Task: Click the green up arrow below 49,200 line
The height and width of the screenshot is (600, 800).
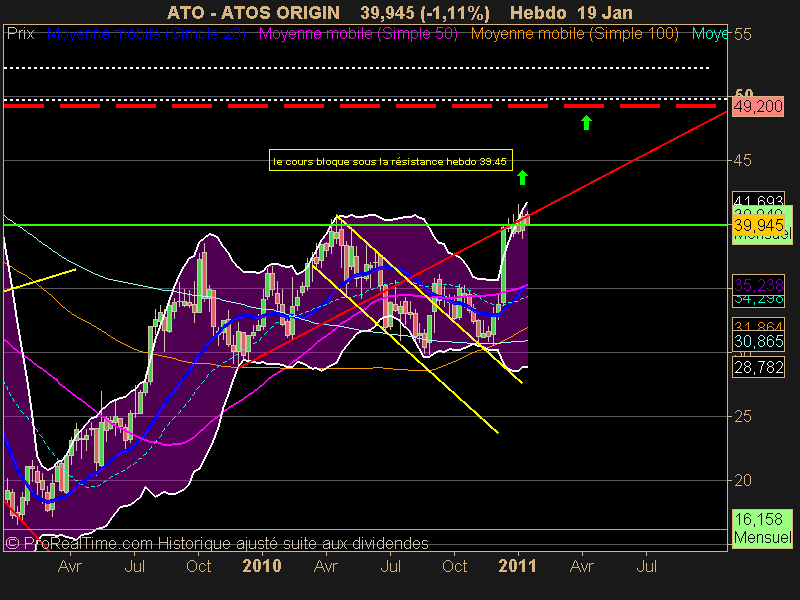Action: (x=586, y=122)
